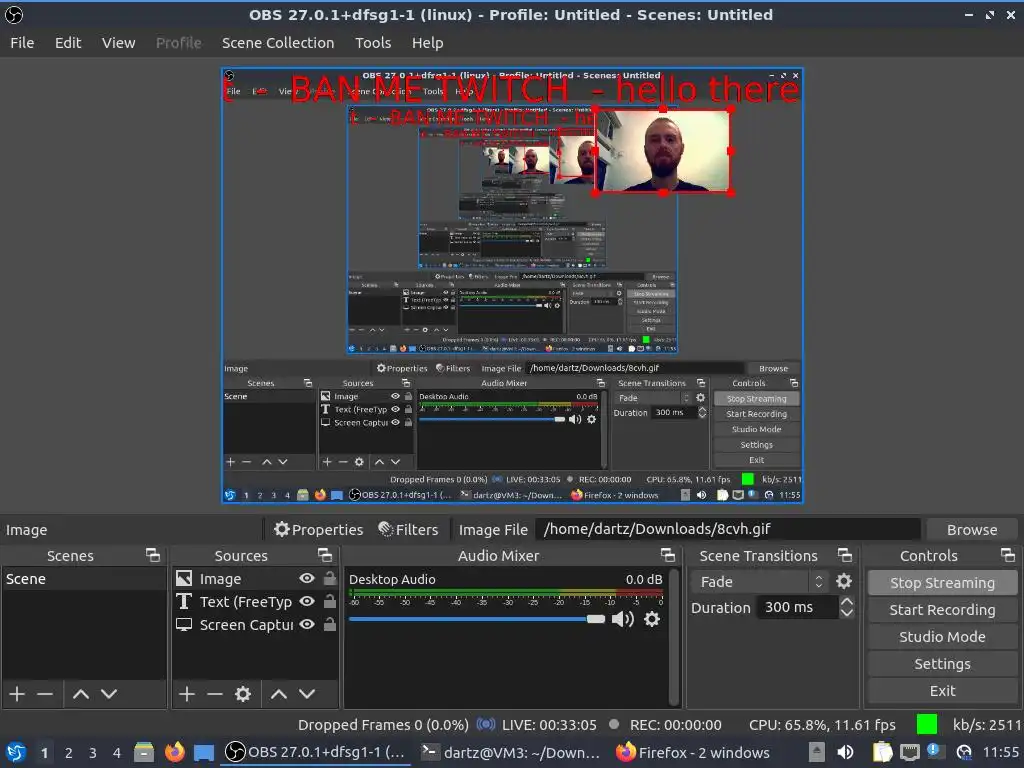Pop out the Scene Transitions dock
1024x768 pixels.
pos(844,556)
